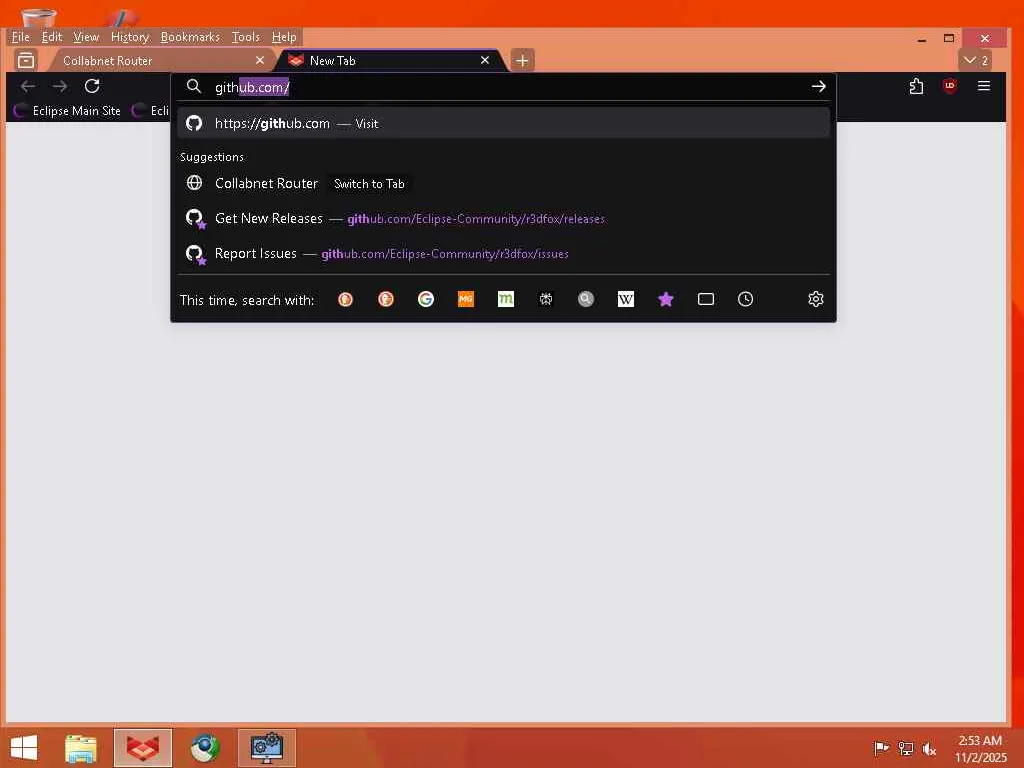Search history using the clock icon

[745, 299]
